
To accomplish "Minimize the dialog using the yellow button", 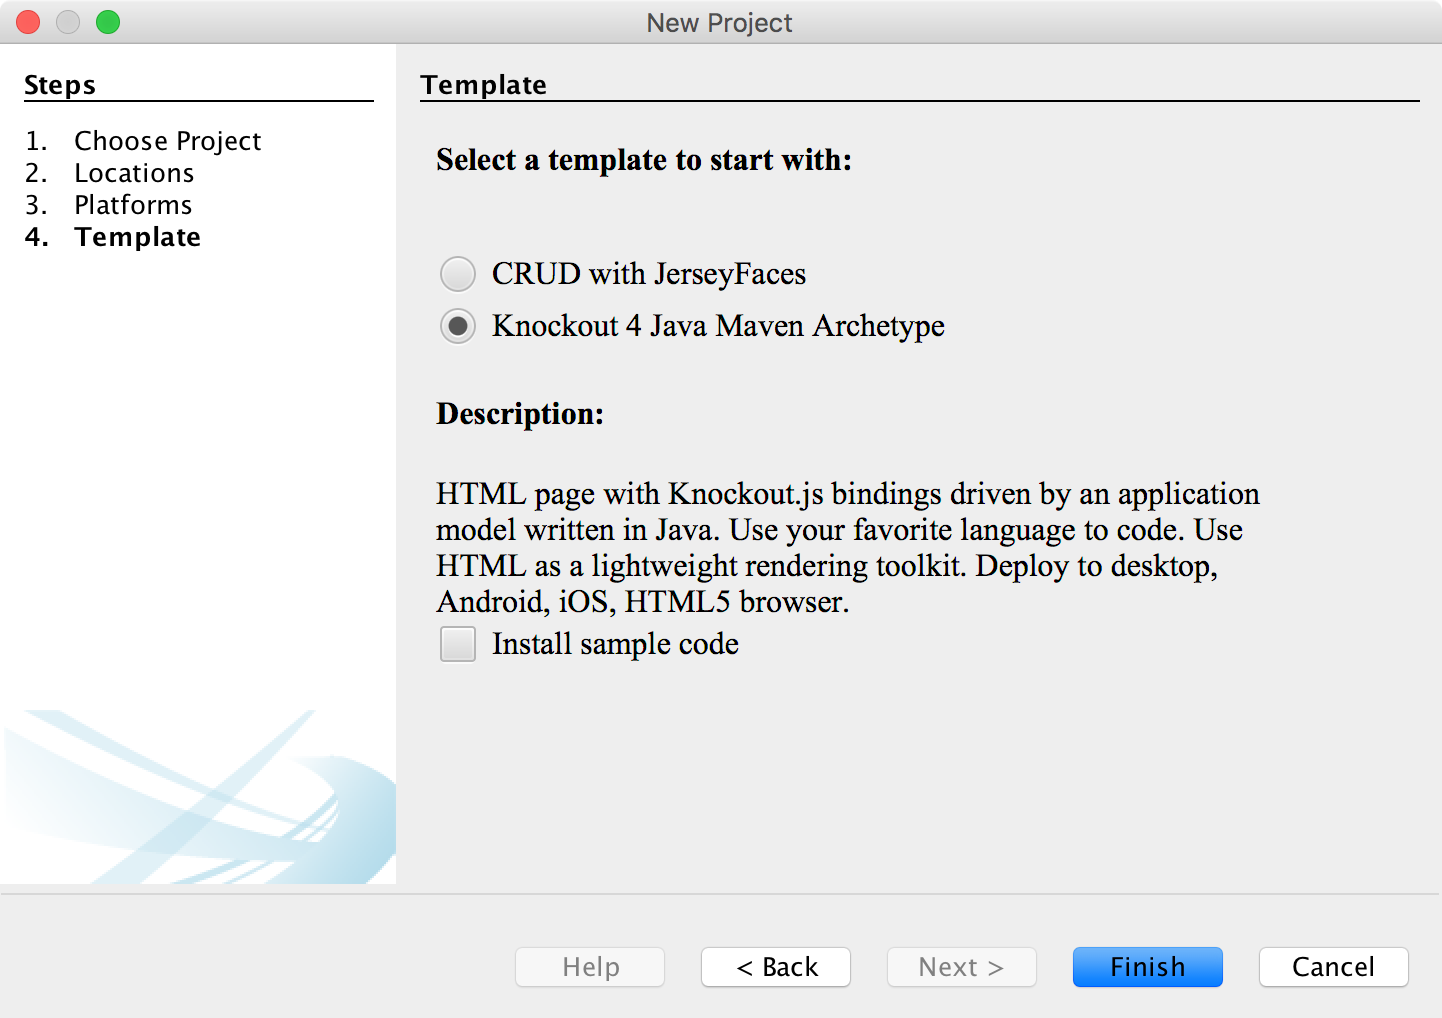I will (68, 22).
